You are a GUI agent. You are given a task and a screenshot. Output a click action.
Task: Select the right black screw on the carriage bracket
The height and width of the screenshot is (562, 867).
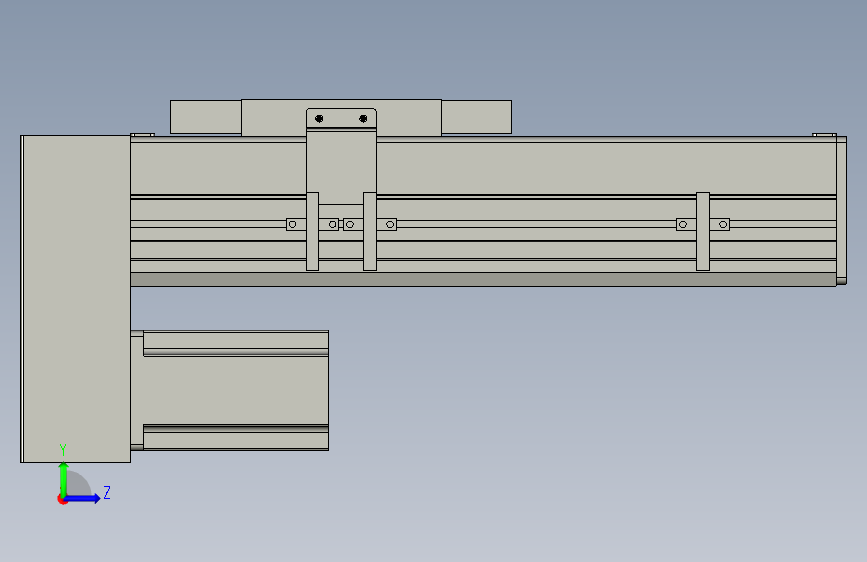[363, 118]
